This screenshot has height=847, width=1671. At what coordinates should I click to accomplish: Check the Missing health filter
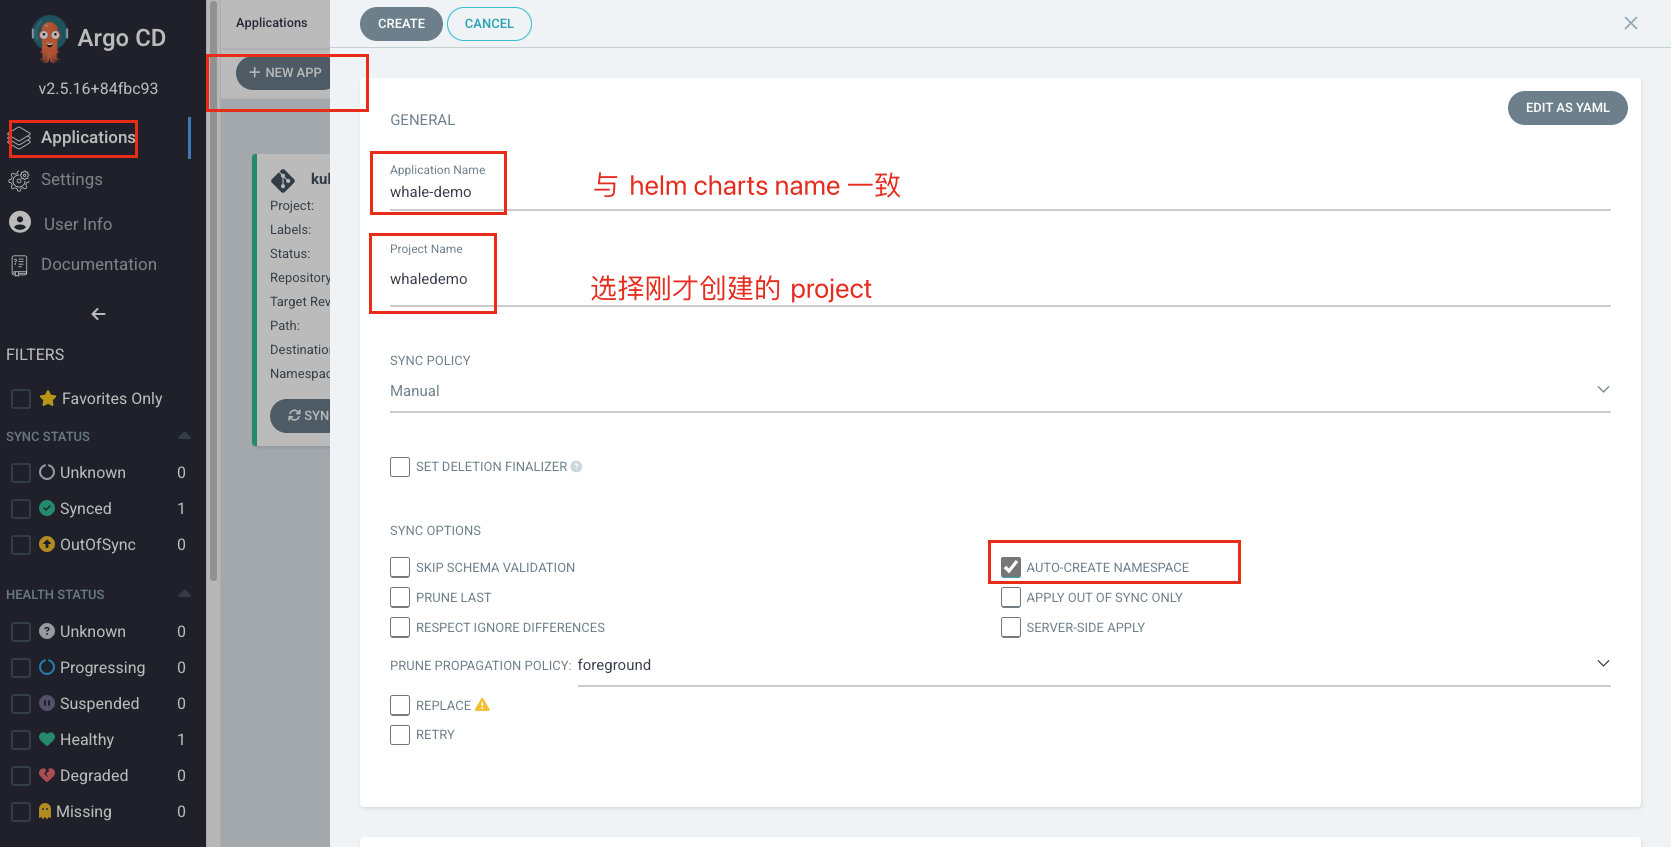(x=20, y=812)
